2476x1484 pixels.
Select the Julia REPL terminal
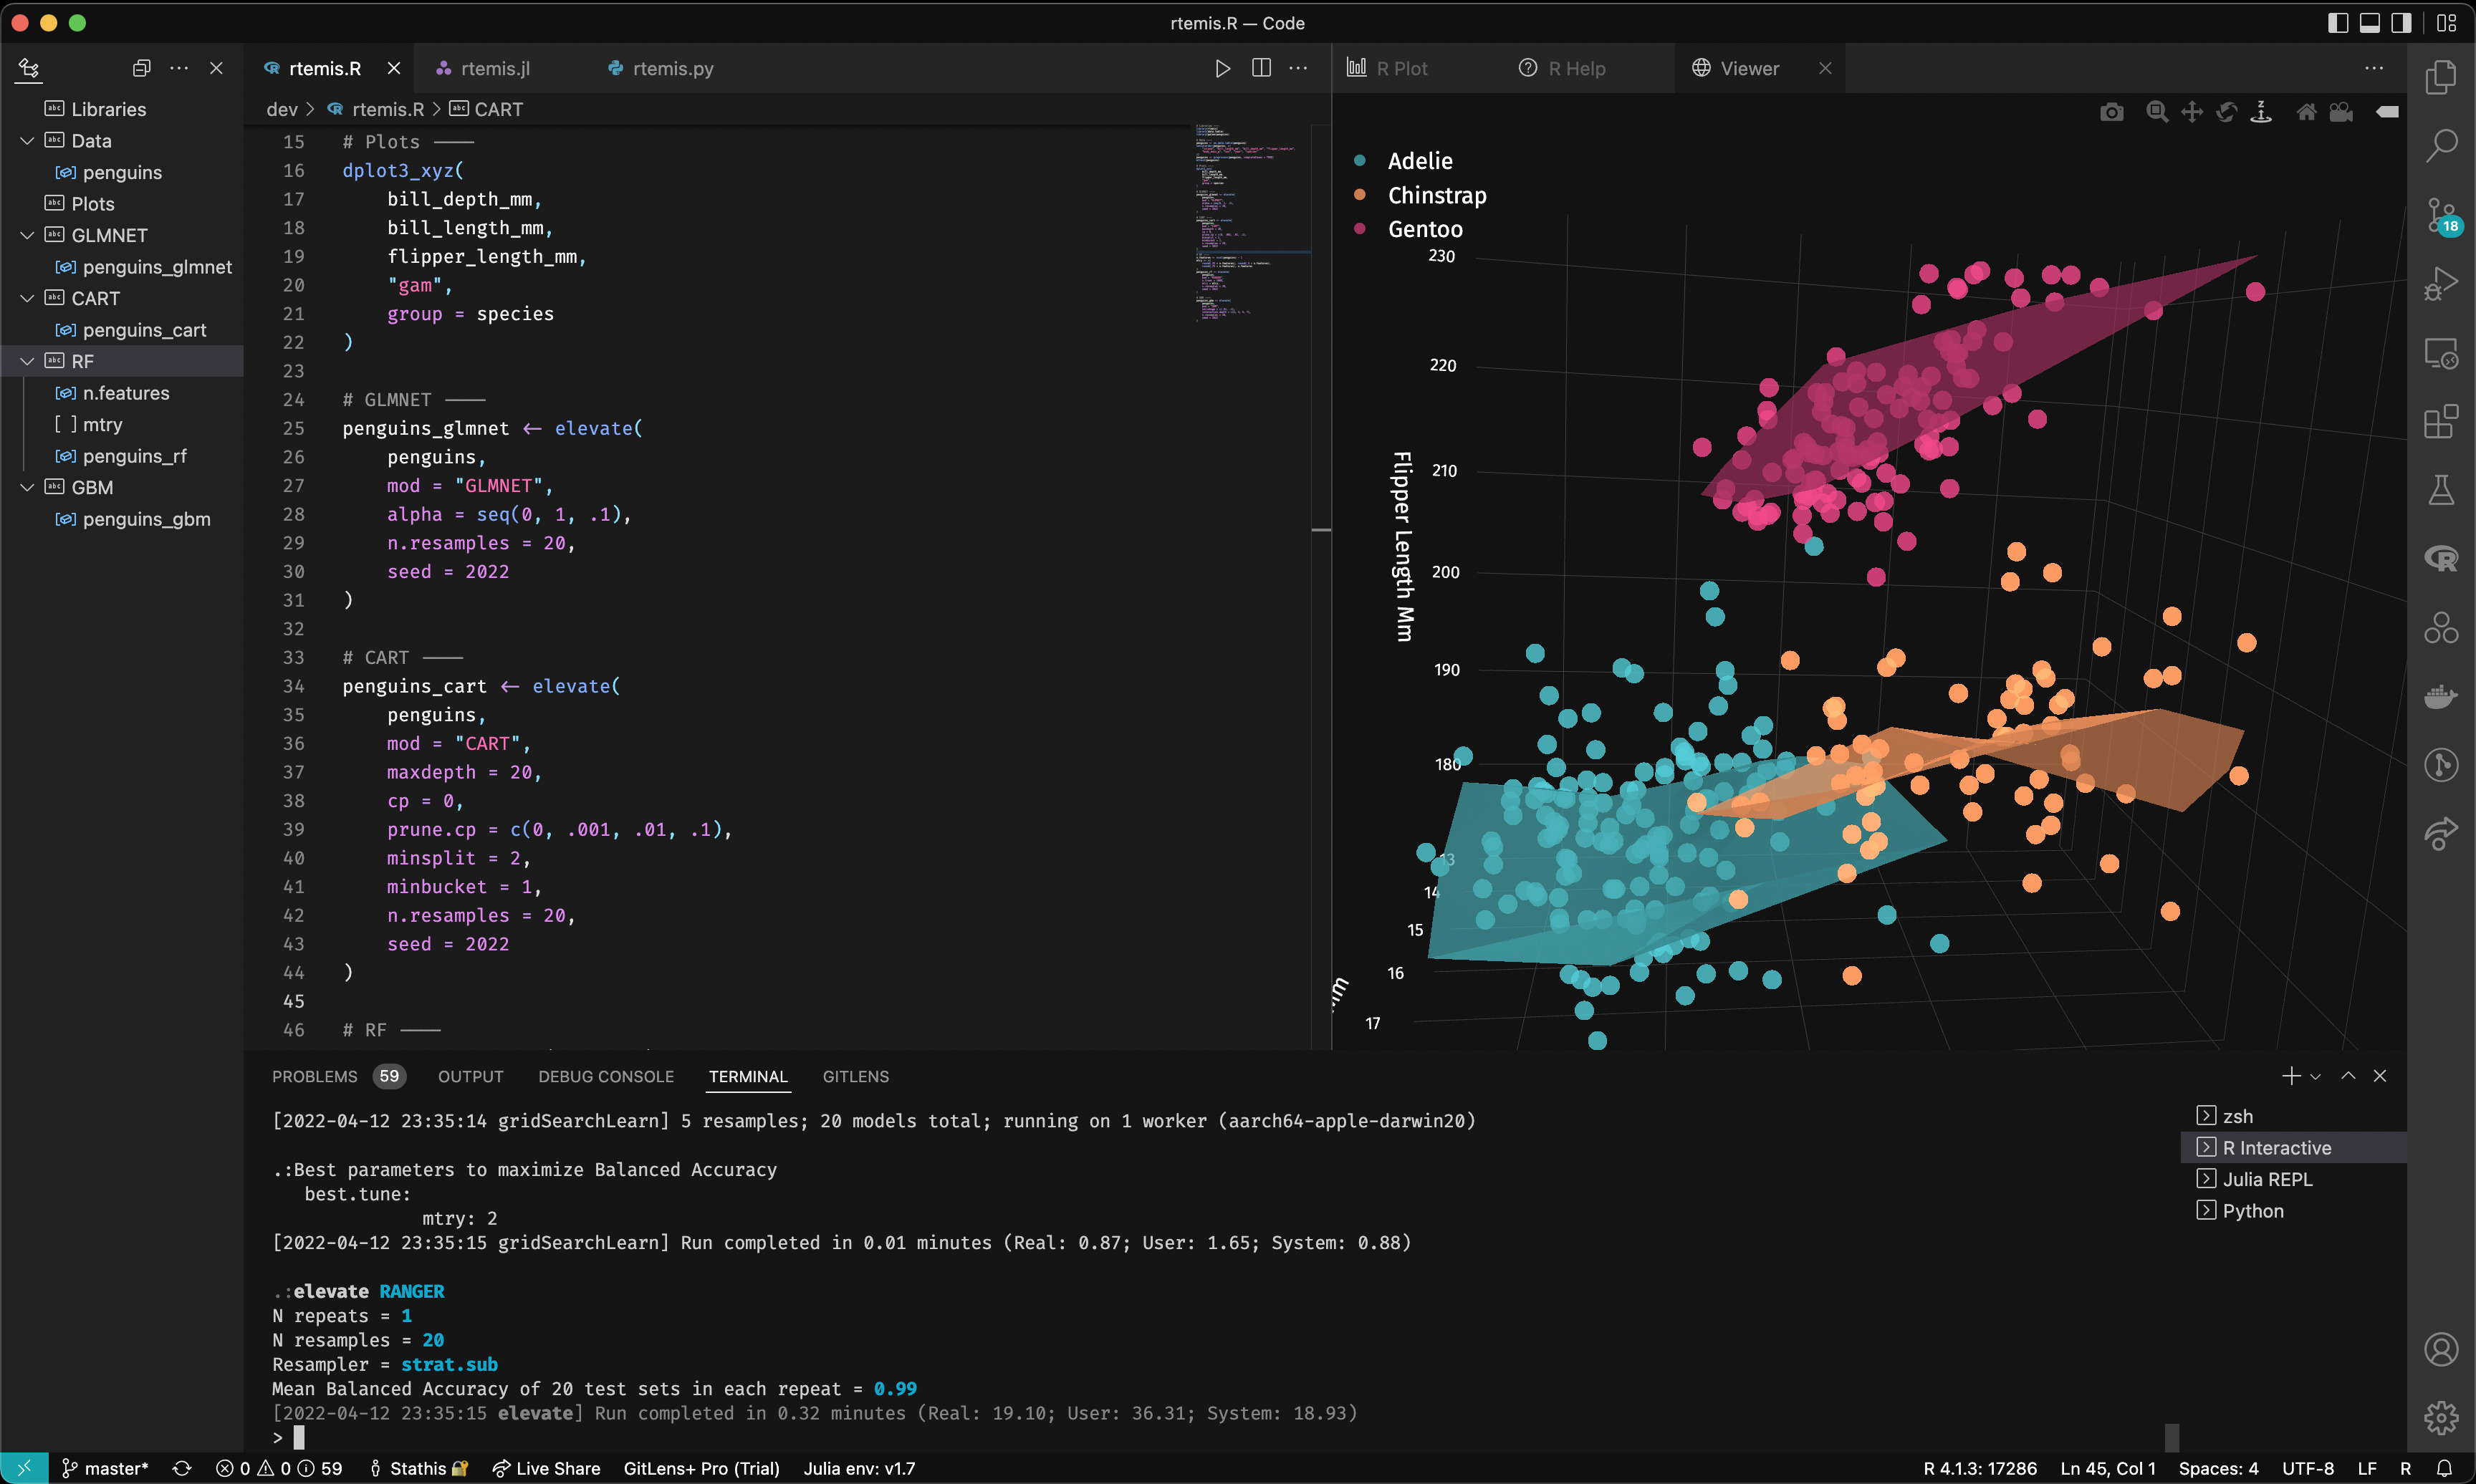pos(2266,1179)
